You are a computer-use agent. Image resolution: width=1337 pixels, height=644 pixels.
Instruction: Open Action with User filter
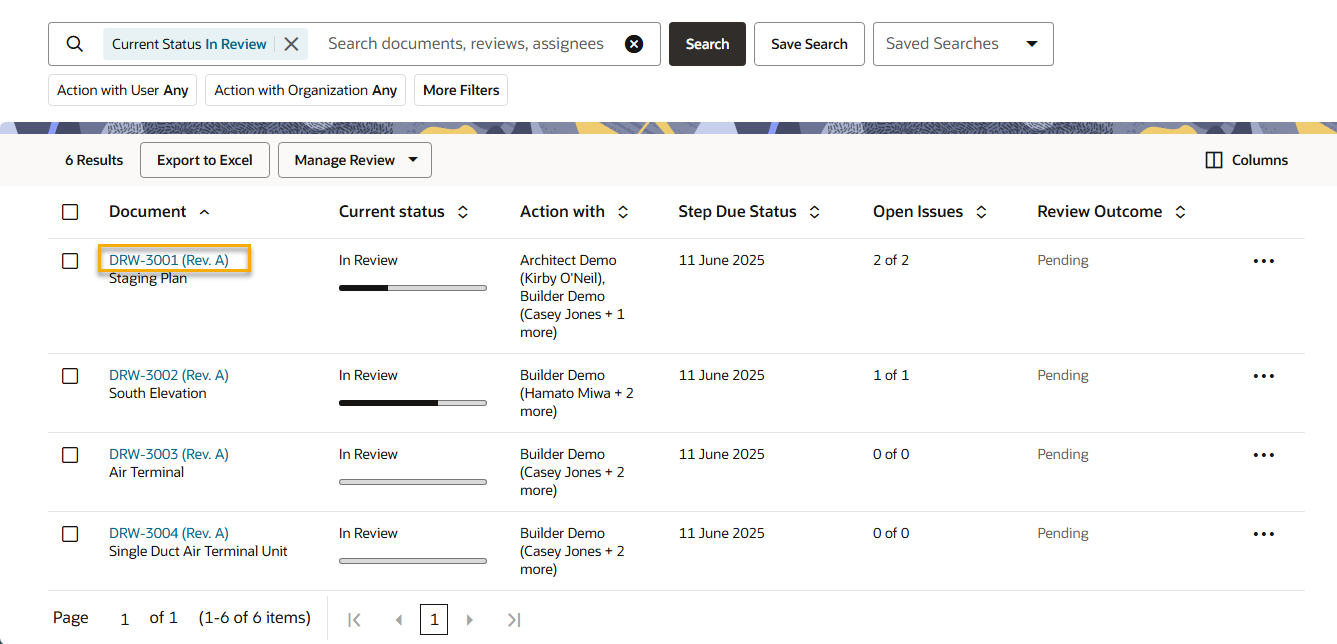point(122,90)
